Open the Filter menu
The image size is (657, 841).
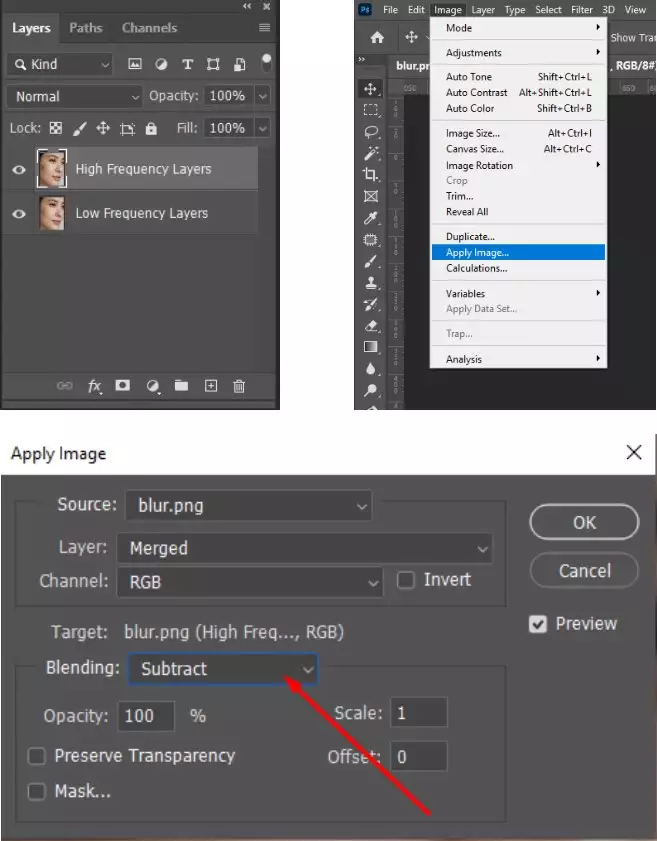coord(581,10)
